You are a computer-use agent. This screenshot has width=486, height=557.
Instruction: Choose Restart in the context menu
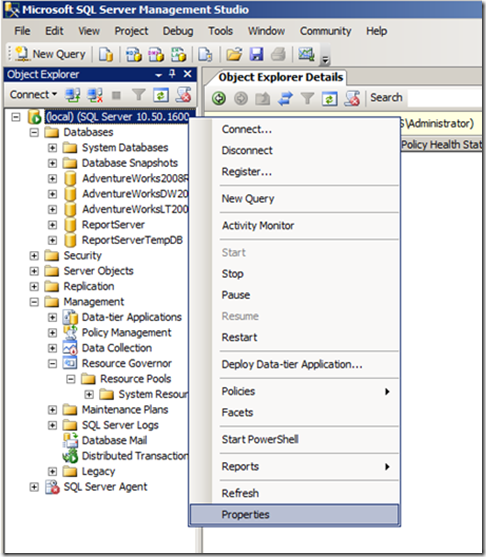click(294, 337)
